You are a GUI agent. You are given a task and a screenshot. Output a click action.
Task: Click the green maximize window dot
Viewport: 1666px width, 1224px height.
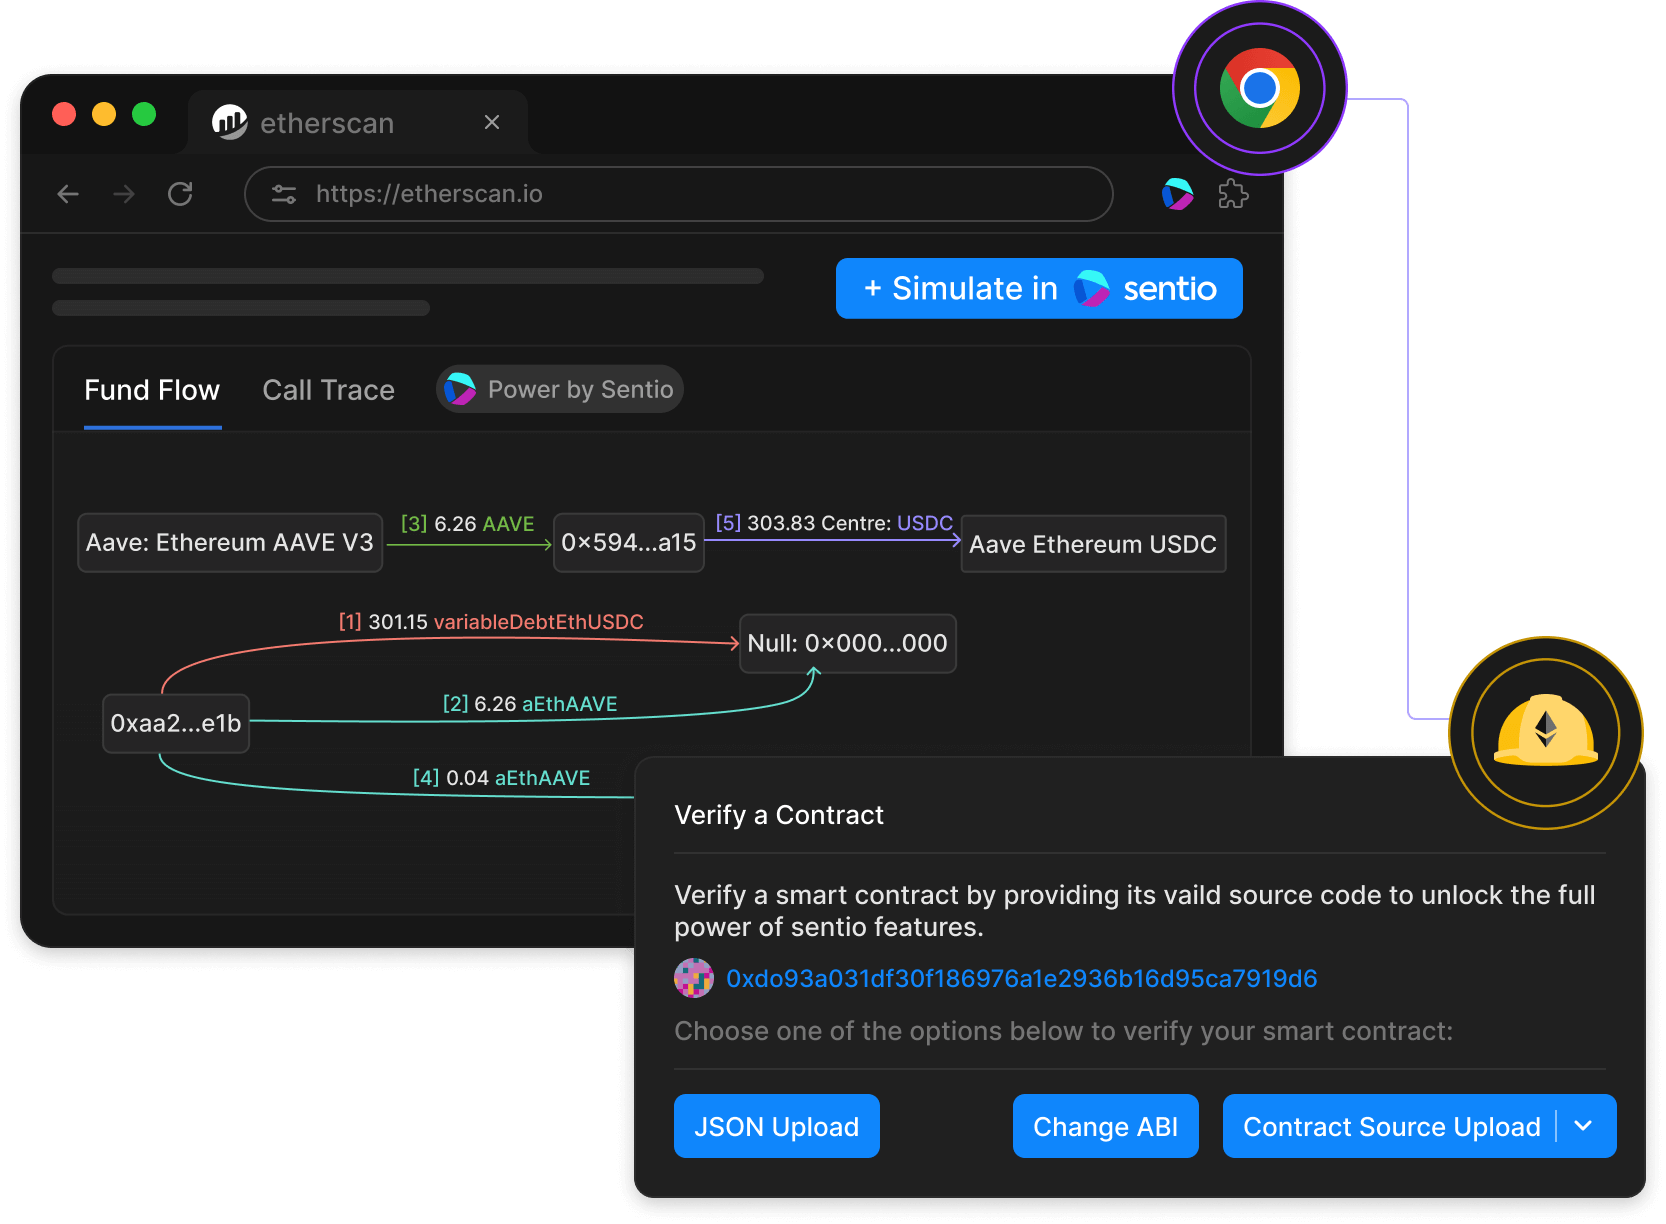pos(144,114)
